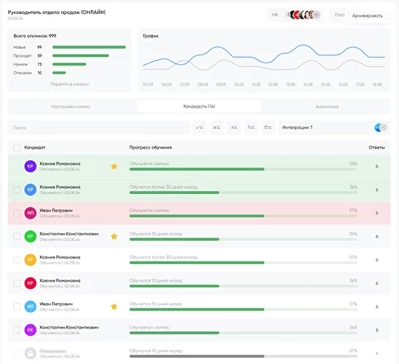The image size is (399, 364).
Task: Click the percent sort filter icon
Action: pyautogui.click(x=251, y=128)
